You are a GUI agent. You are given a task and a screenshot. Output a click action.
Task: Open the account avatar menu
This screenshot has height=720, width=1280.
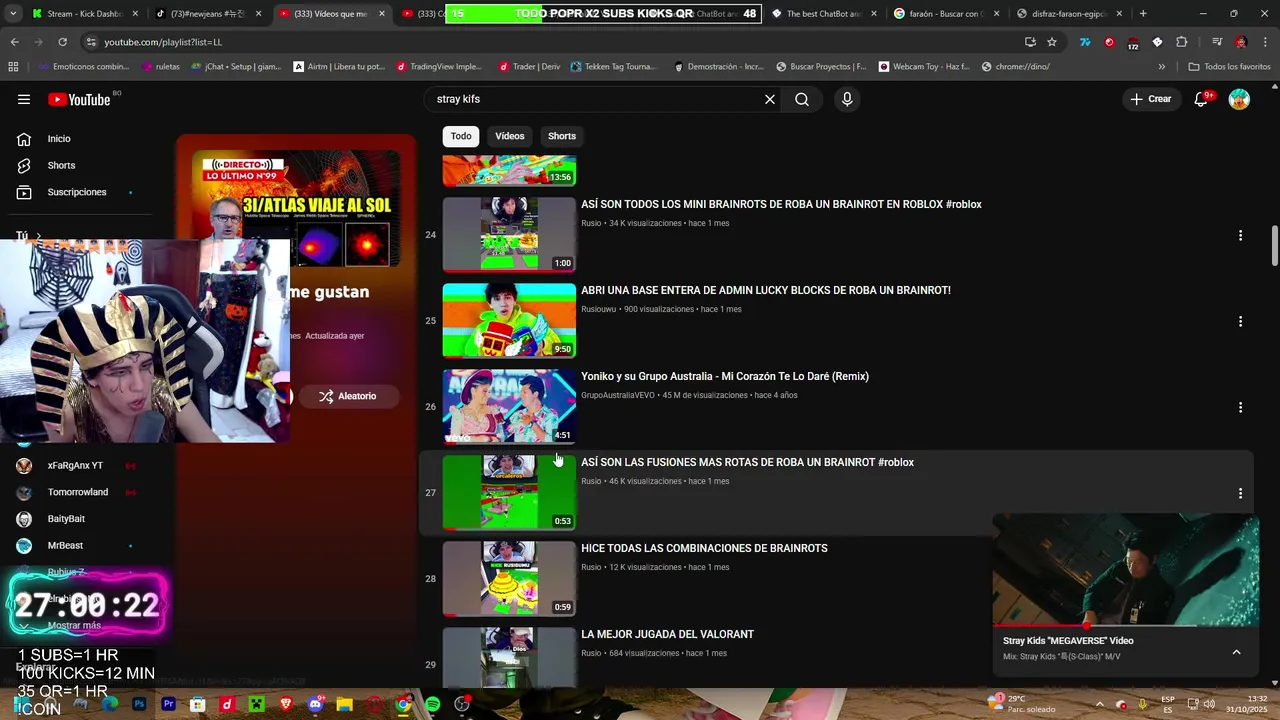1239,99
